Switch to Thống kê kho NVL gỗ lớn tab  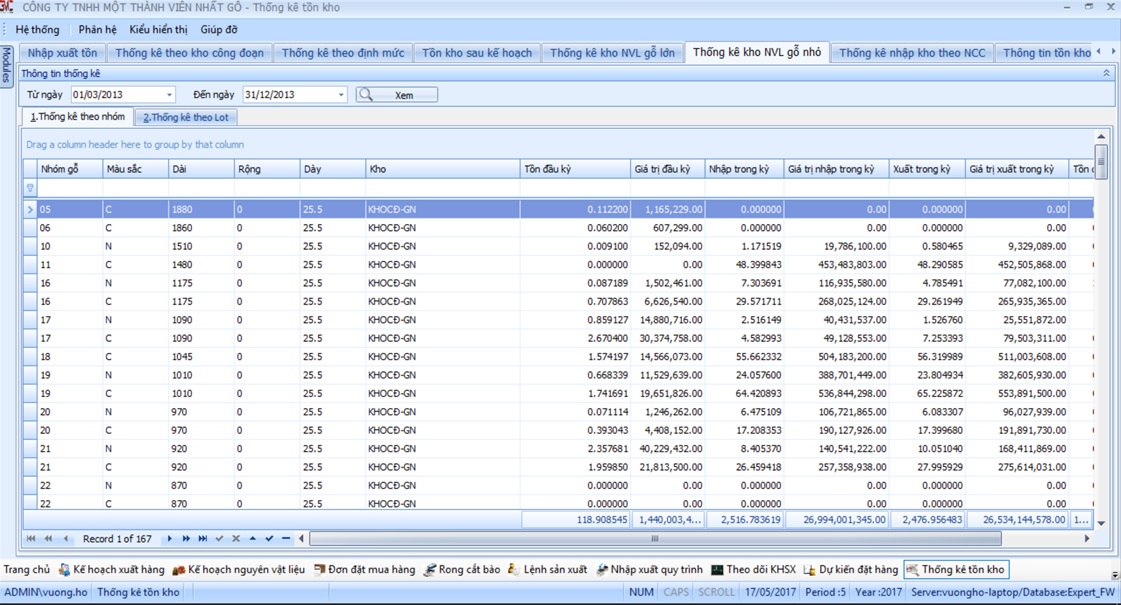coord(612,53)
